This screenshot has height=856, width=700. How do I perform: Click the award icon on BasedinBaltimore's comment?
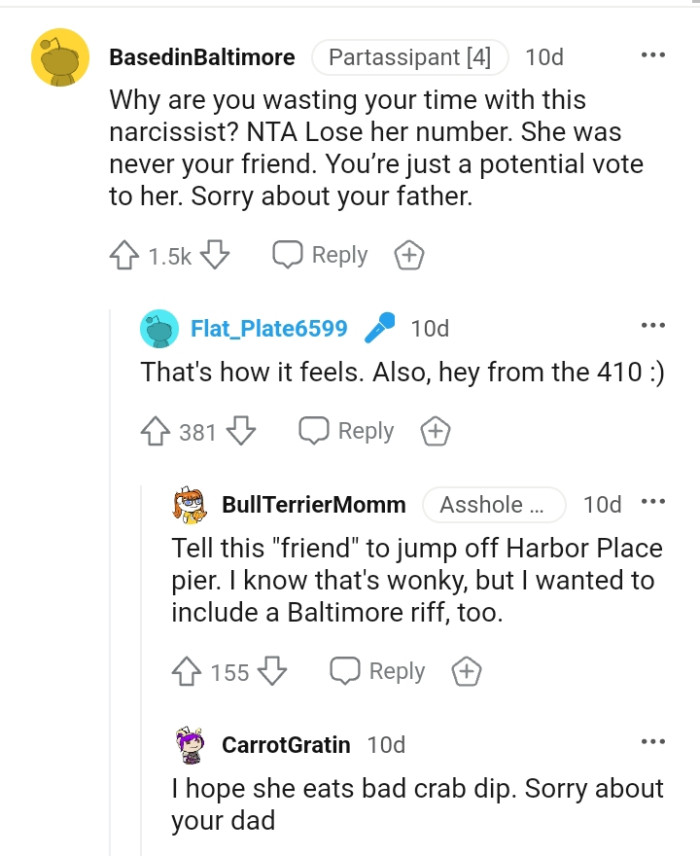(x=408, y=255)
